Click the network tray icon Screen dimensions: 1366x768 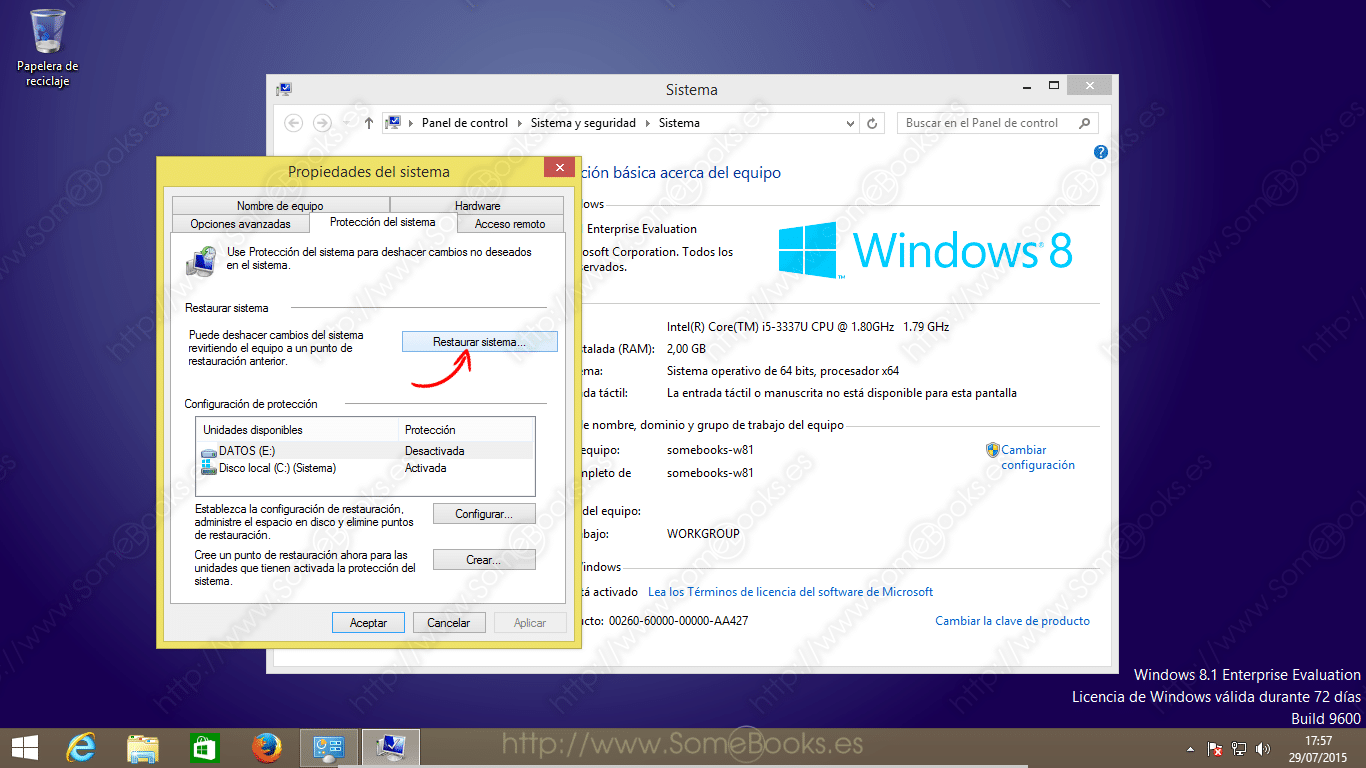pos(1239,749)
